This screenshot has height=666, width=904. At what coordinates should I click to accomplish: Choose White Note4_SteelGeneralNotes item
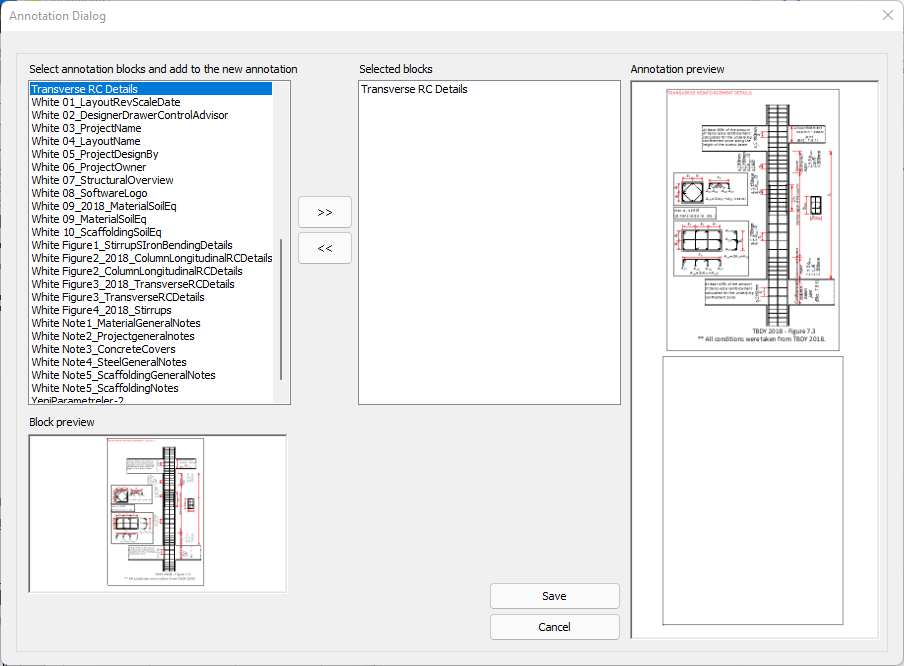coord(109,362)
